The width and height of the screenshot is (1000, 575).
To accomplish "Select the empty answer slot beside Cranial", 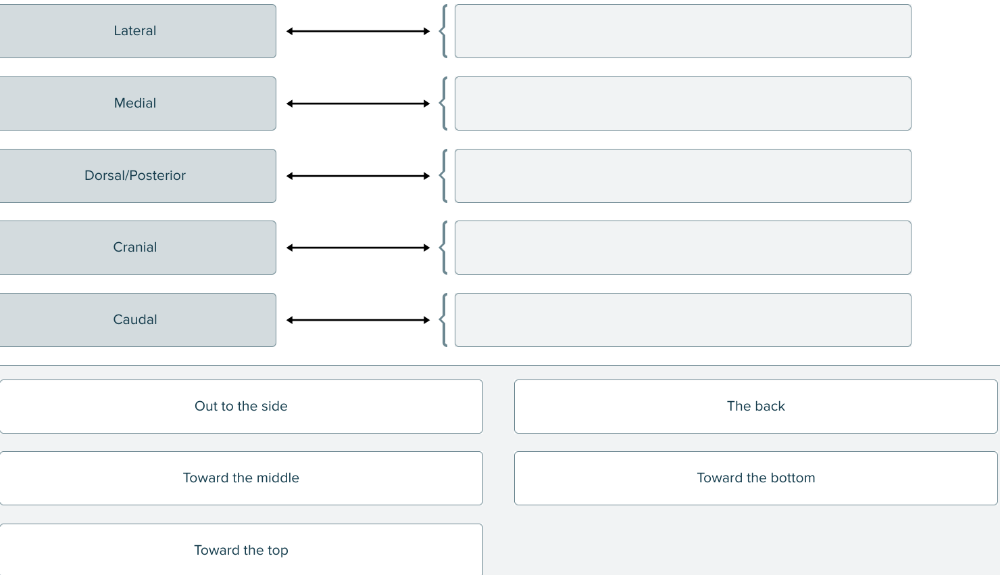I will 683,248.
